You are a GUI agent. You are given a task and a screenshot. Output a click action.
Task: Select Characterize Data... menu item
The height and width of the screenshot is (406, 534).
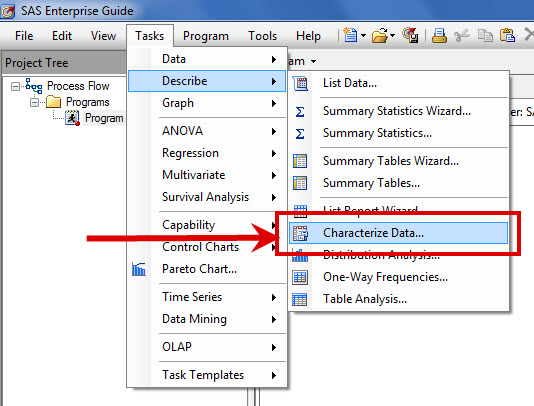[x=398, y=233]
